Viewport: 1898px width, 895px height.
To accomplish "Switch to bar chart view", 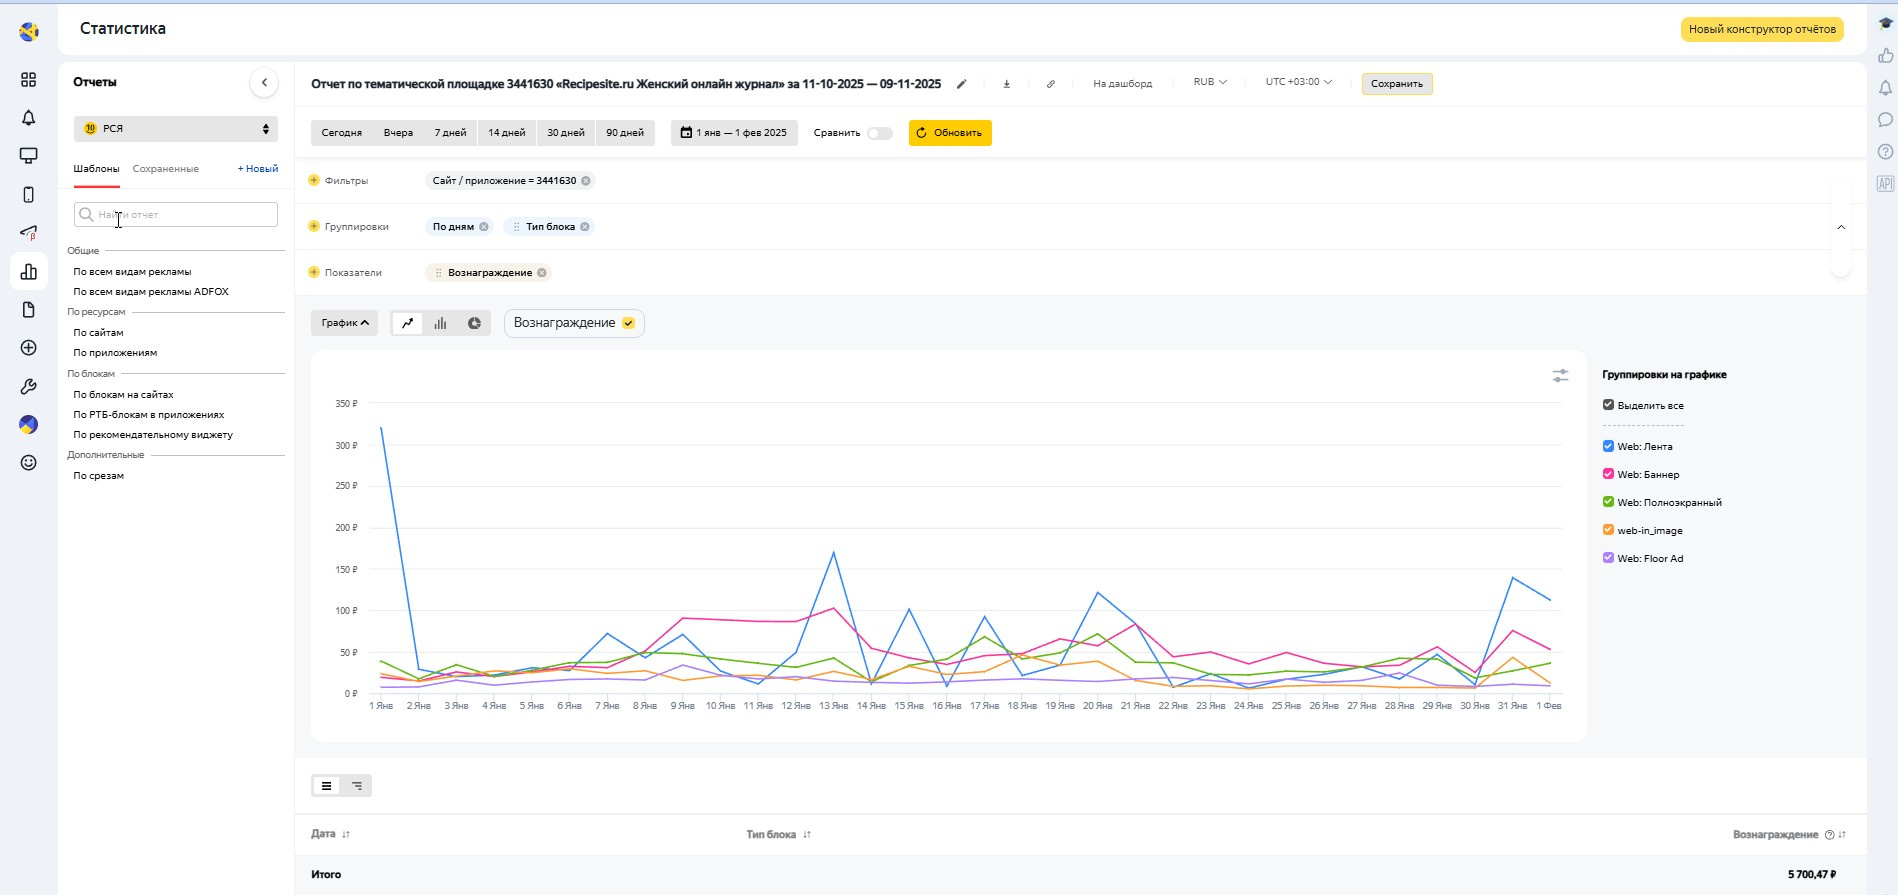I will (x=440, y=323).
